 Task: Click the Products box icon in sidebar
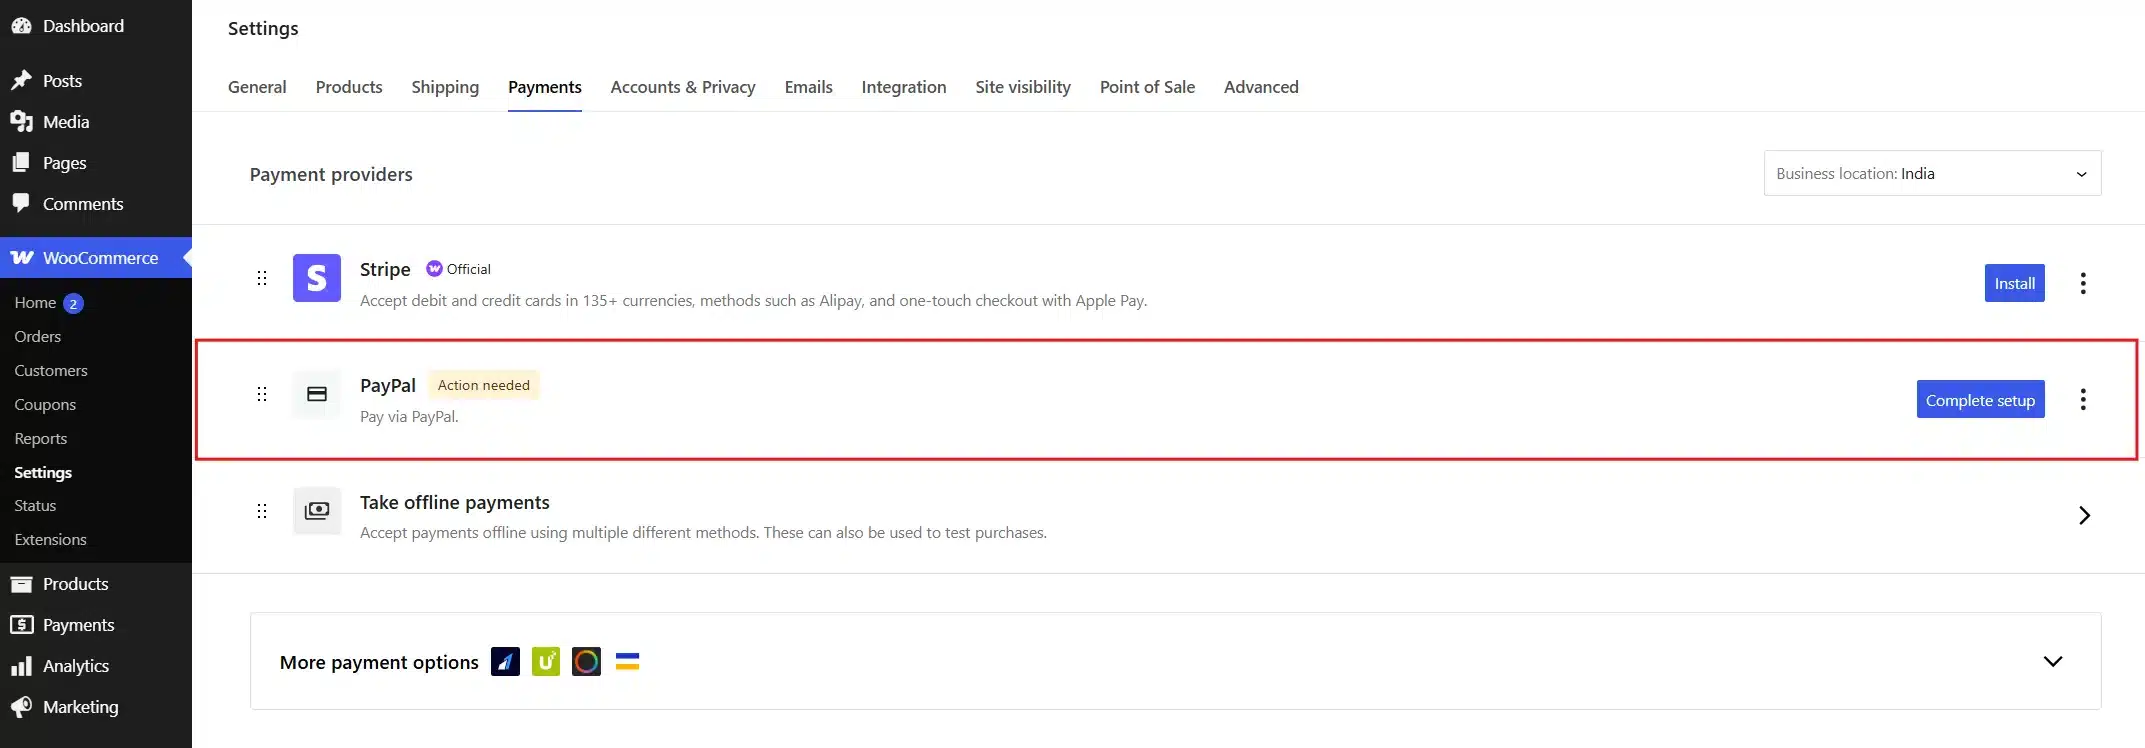click(x=21, y=584)
